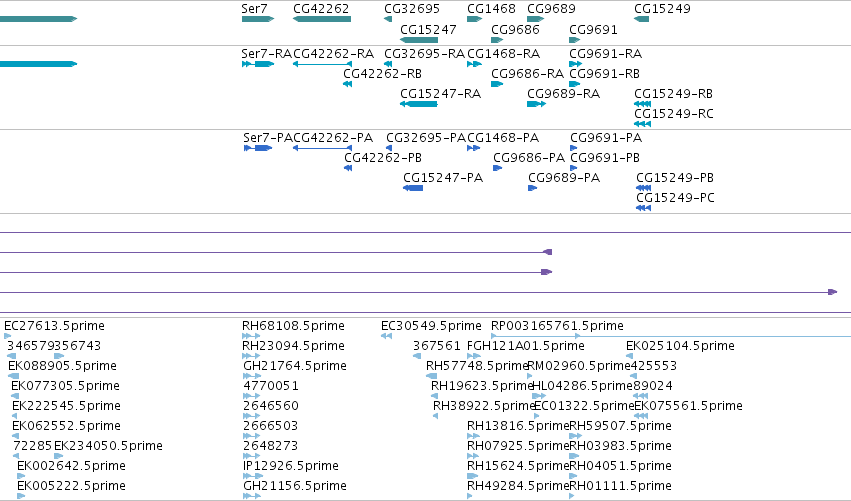Click the EK002642.5prime EST label
The width and height of the screenshot is (851, 501).
tap(72, 466)
